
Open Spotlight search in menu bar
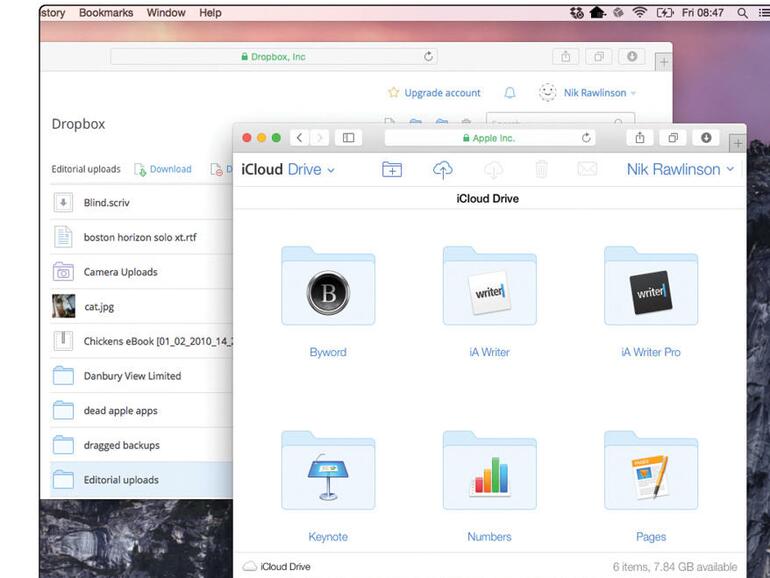point(742,13)
